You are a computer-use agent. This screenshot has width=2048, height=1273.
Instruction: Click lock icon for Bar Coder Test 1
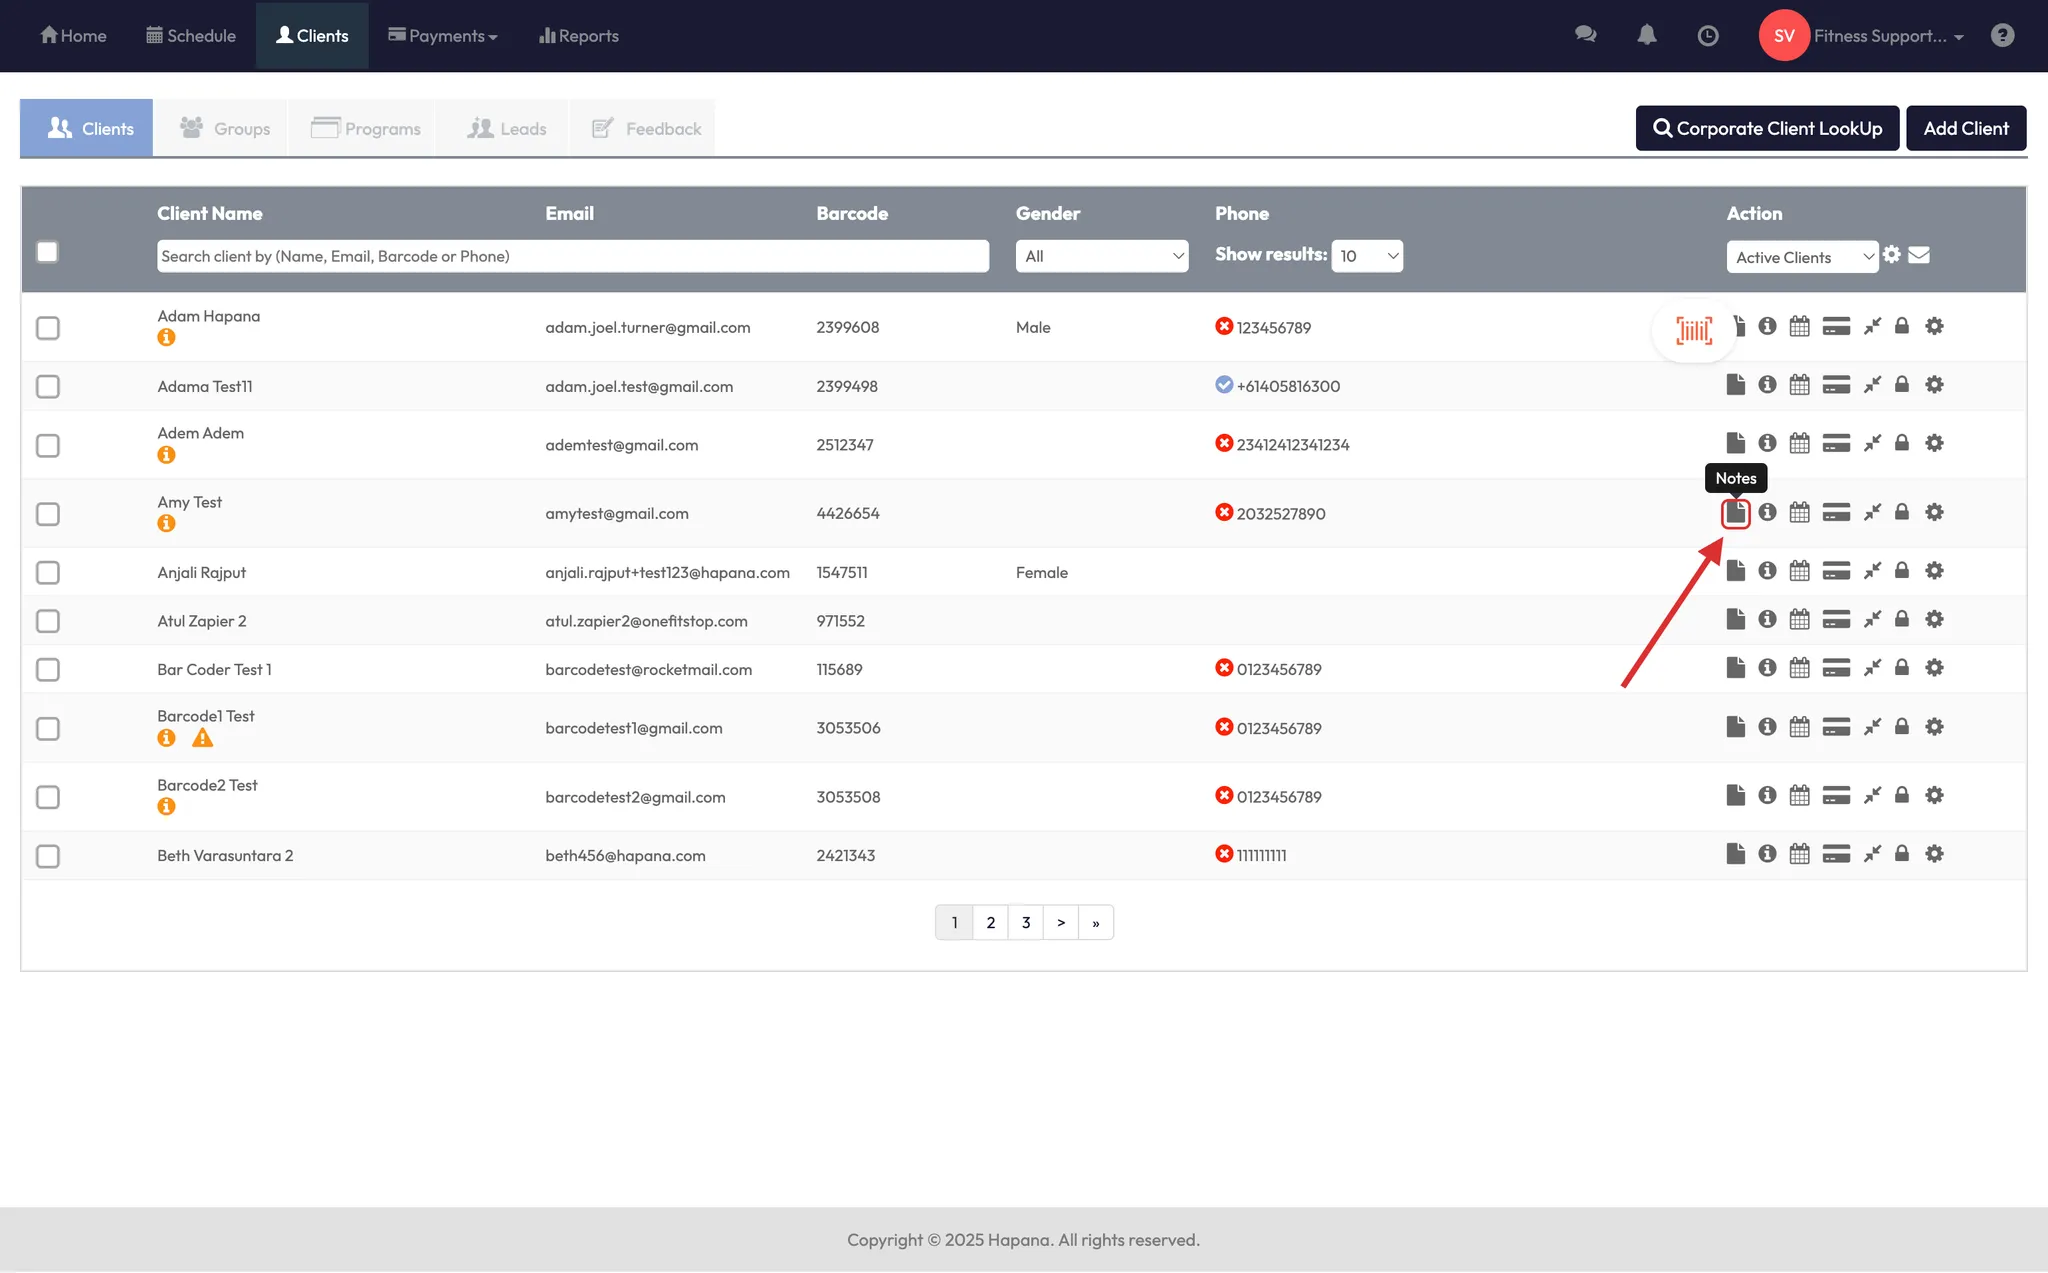1901,668
